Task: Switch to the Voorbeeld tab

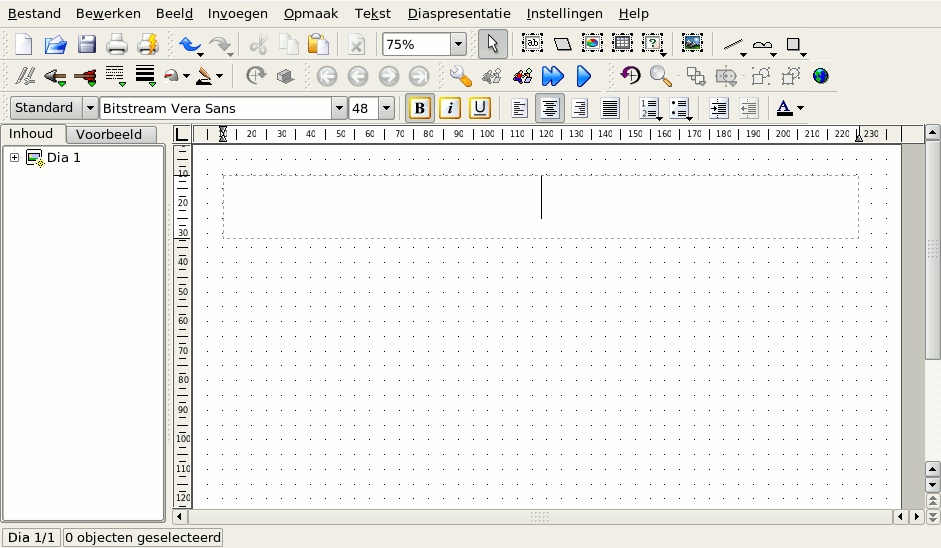Action: [116, 135]
